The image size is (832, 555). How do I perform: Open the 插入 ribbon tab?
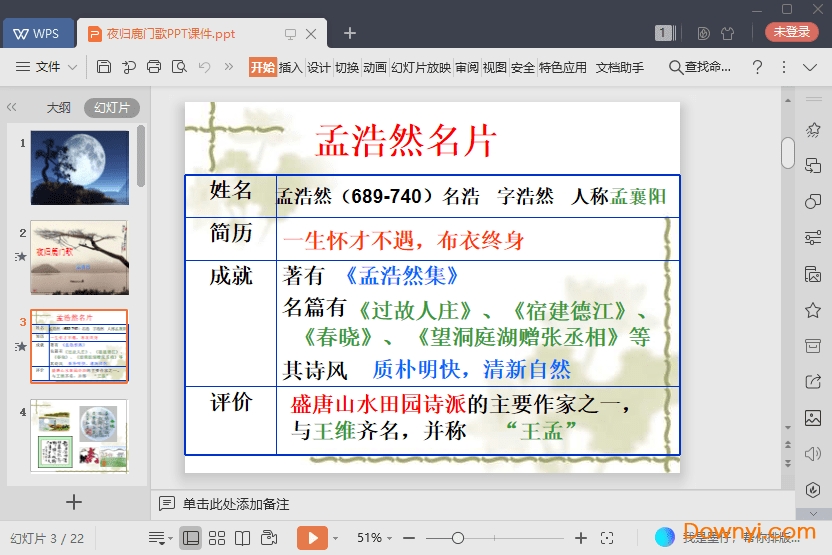coord(290,67)
